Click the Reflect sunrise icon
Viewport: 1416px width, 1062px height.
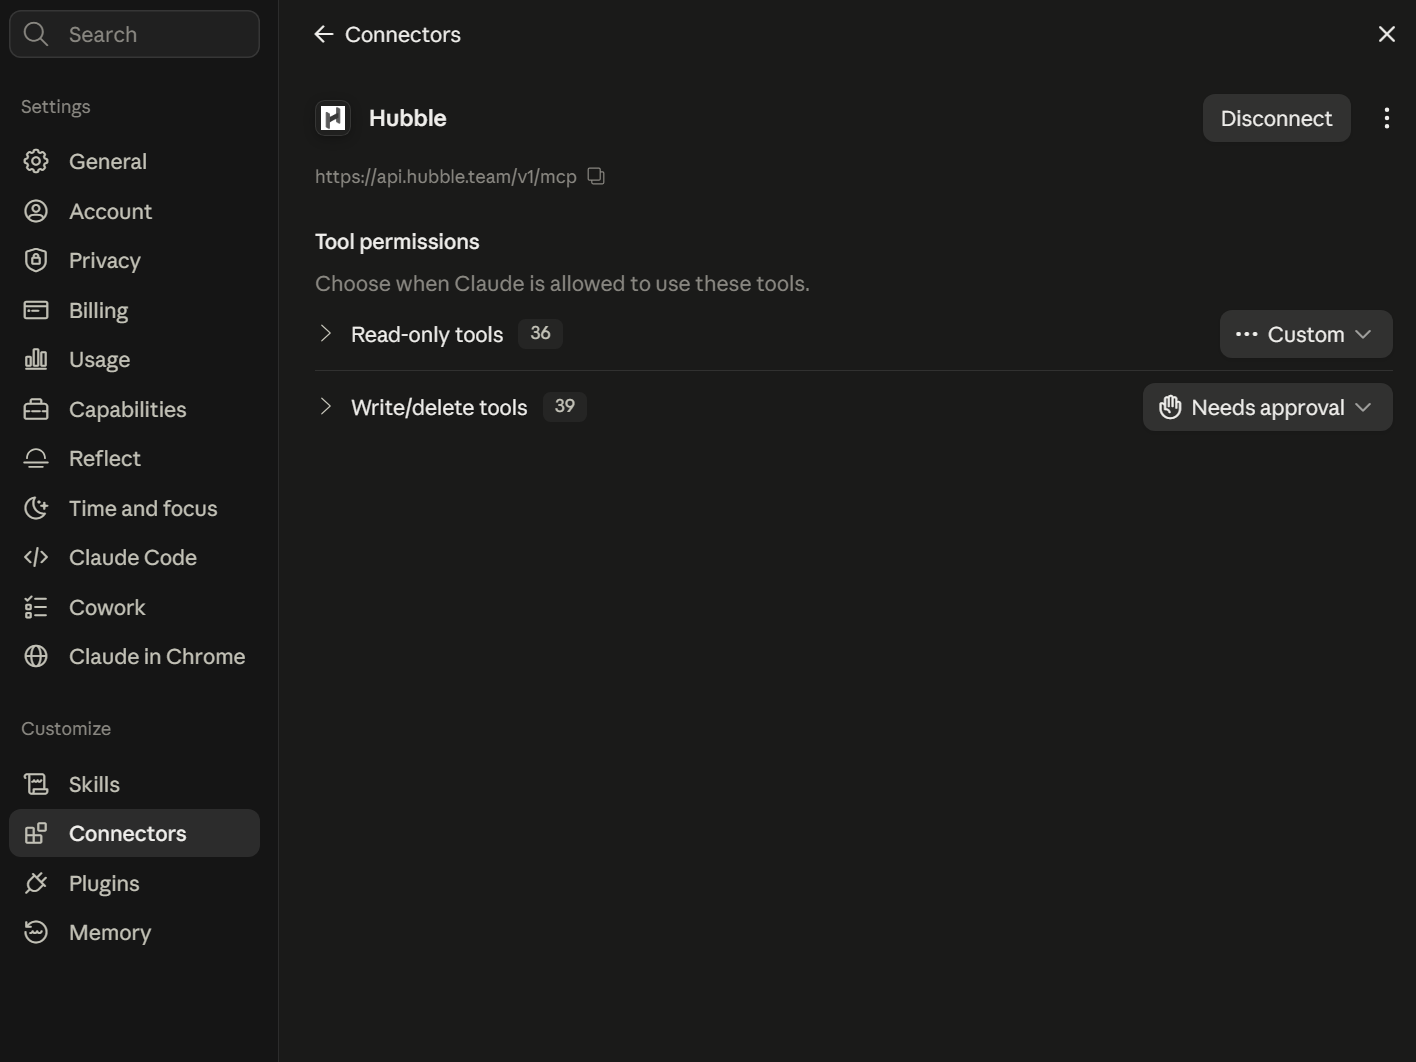click(36, 458)
